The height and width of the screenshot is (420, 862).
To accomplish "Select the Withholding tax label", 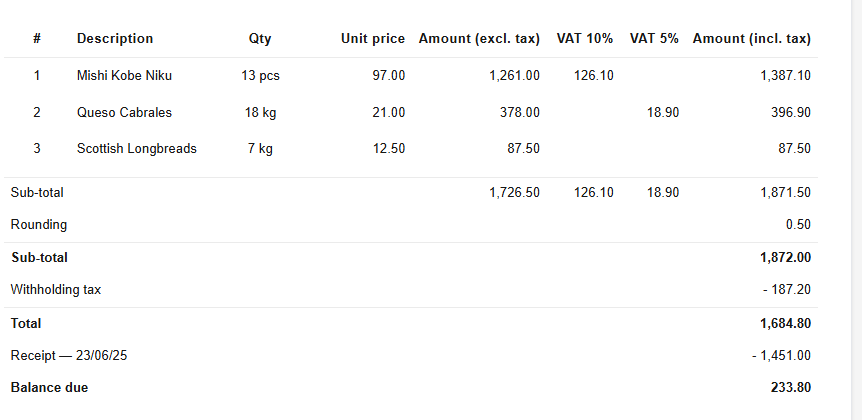I will click(56, 290).
